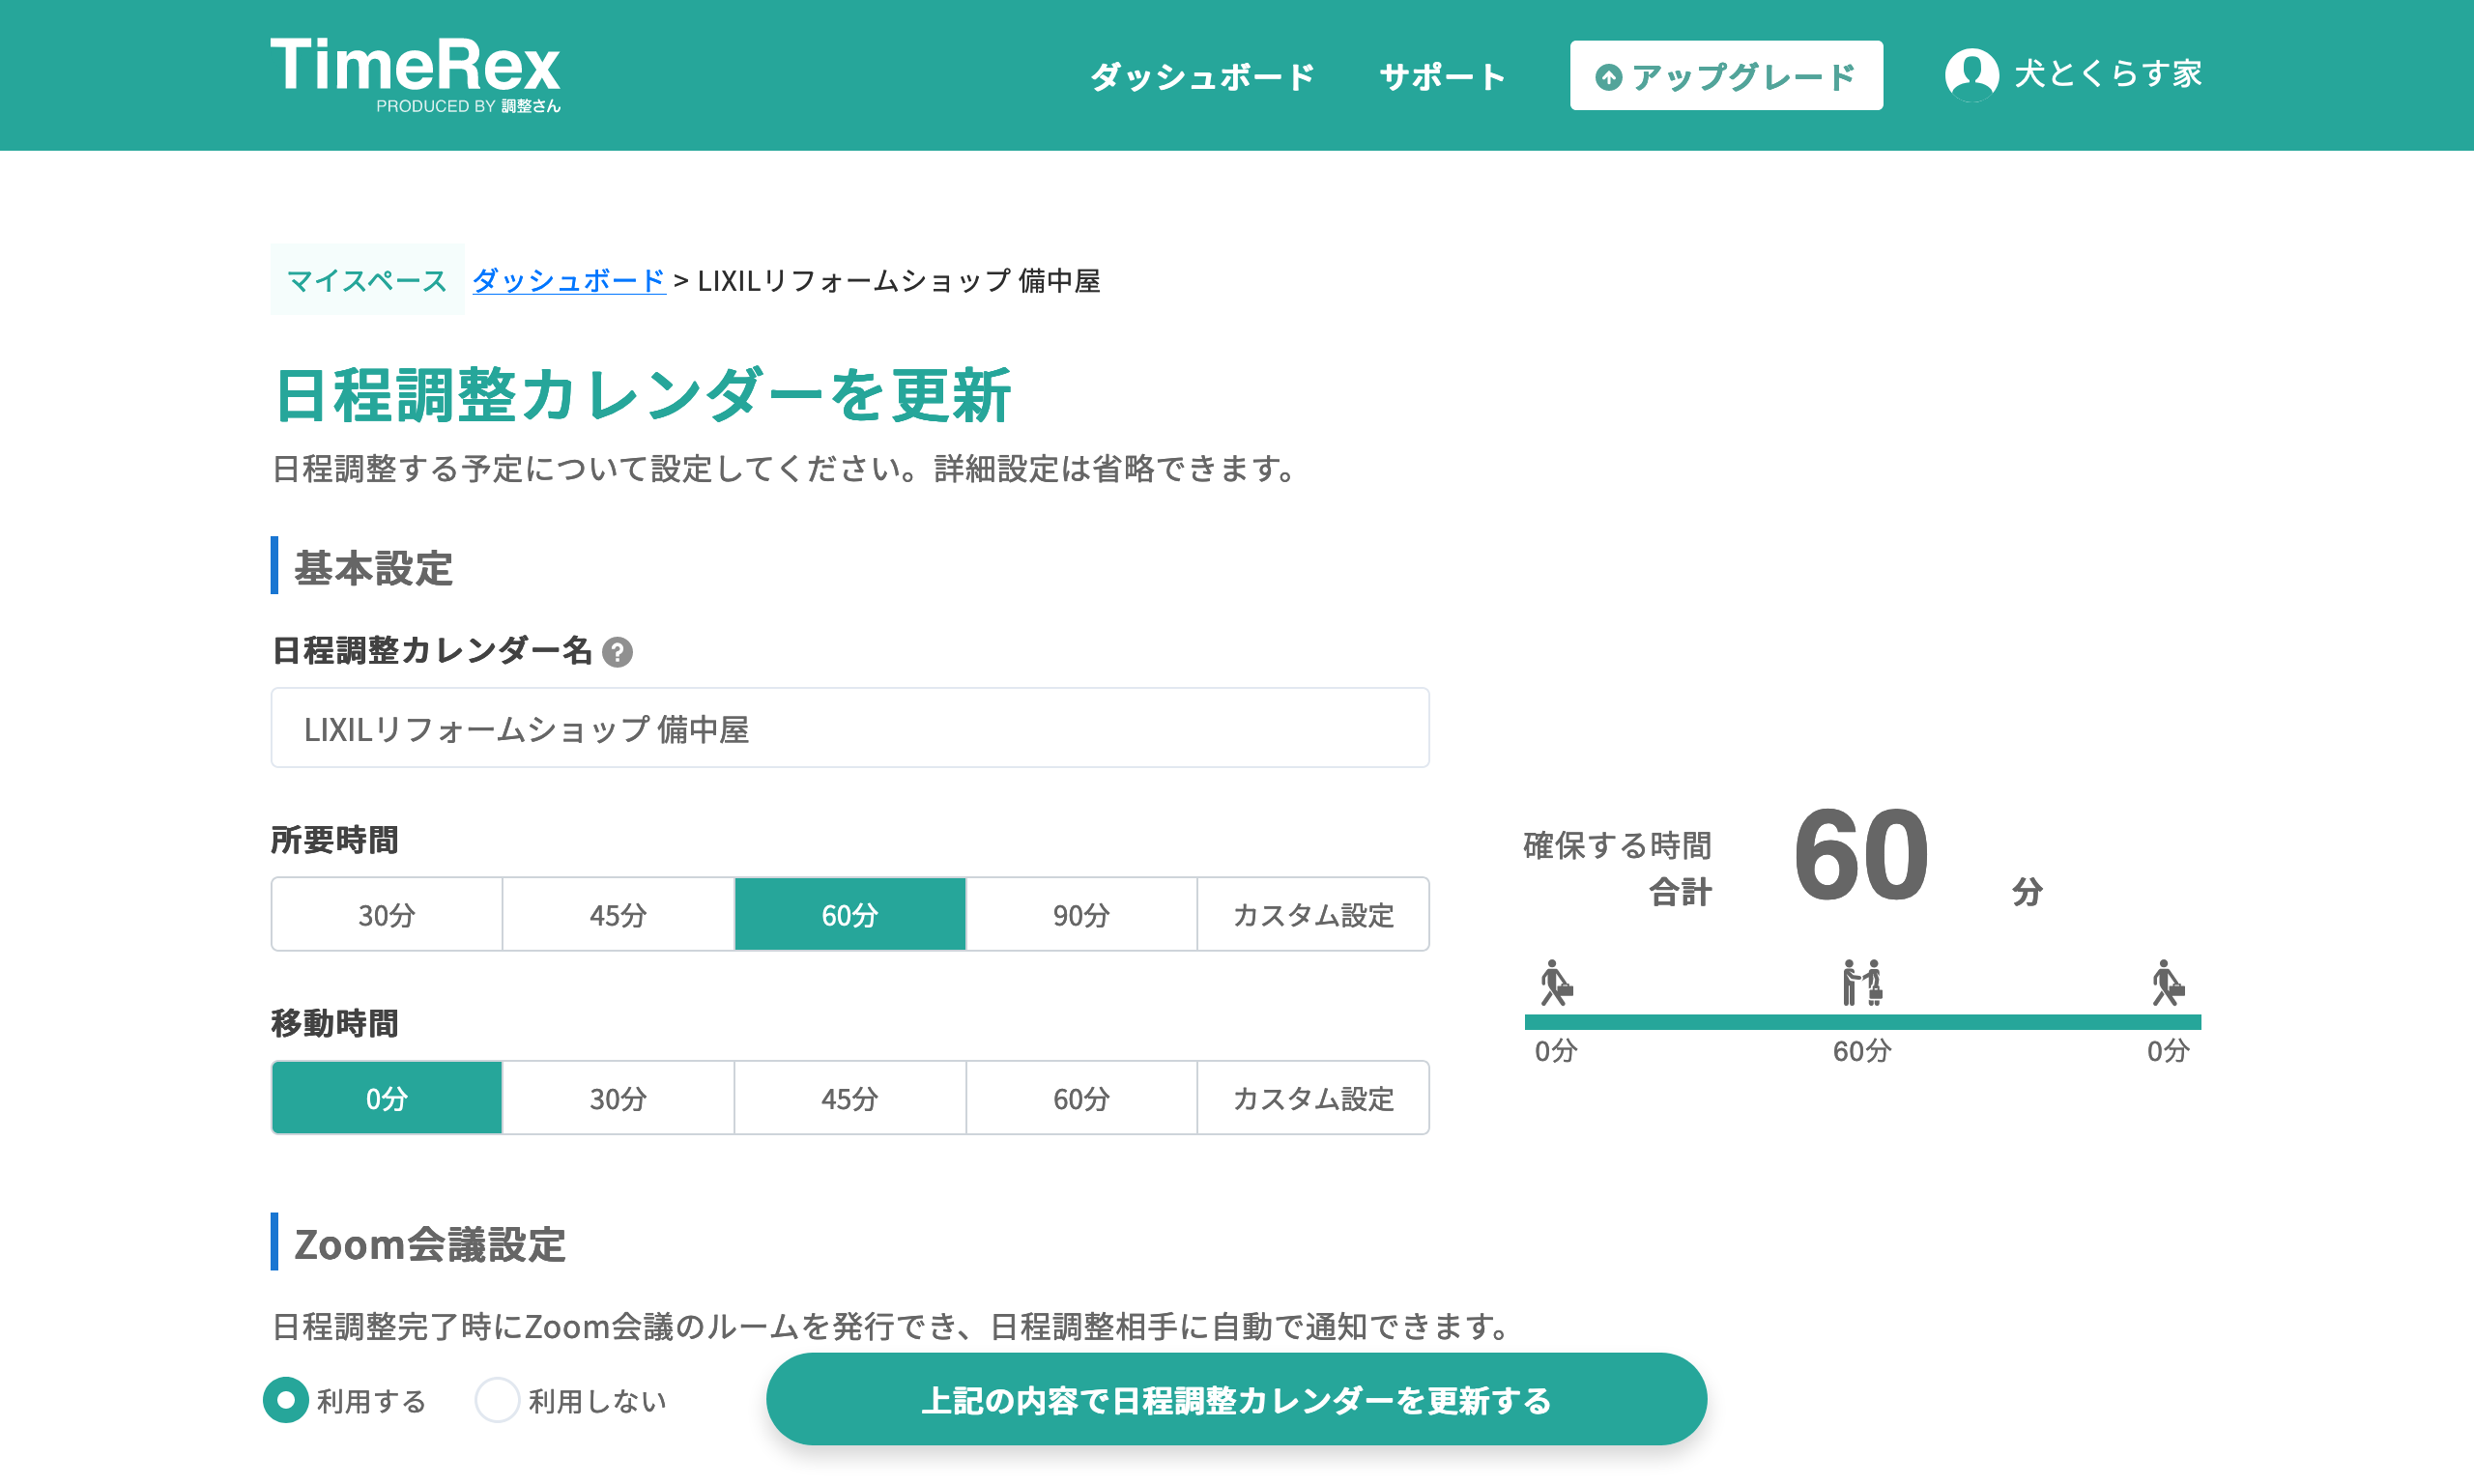
Task: Open ダッシュボード in the top navigation
Action: pyautogui.click(x=1202, y=77)
